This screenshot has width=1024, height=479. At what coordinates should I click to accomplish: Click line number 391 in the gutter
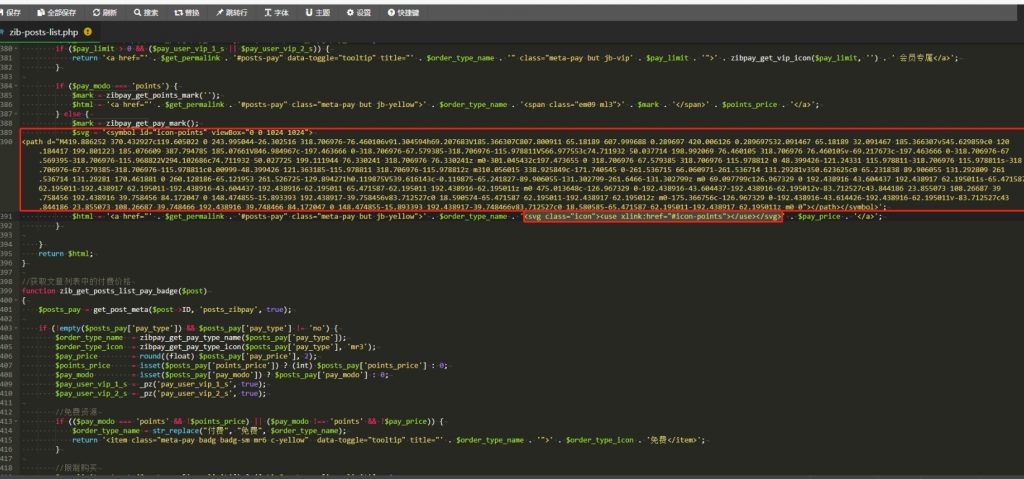(7, 216)
